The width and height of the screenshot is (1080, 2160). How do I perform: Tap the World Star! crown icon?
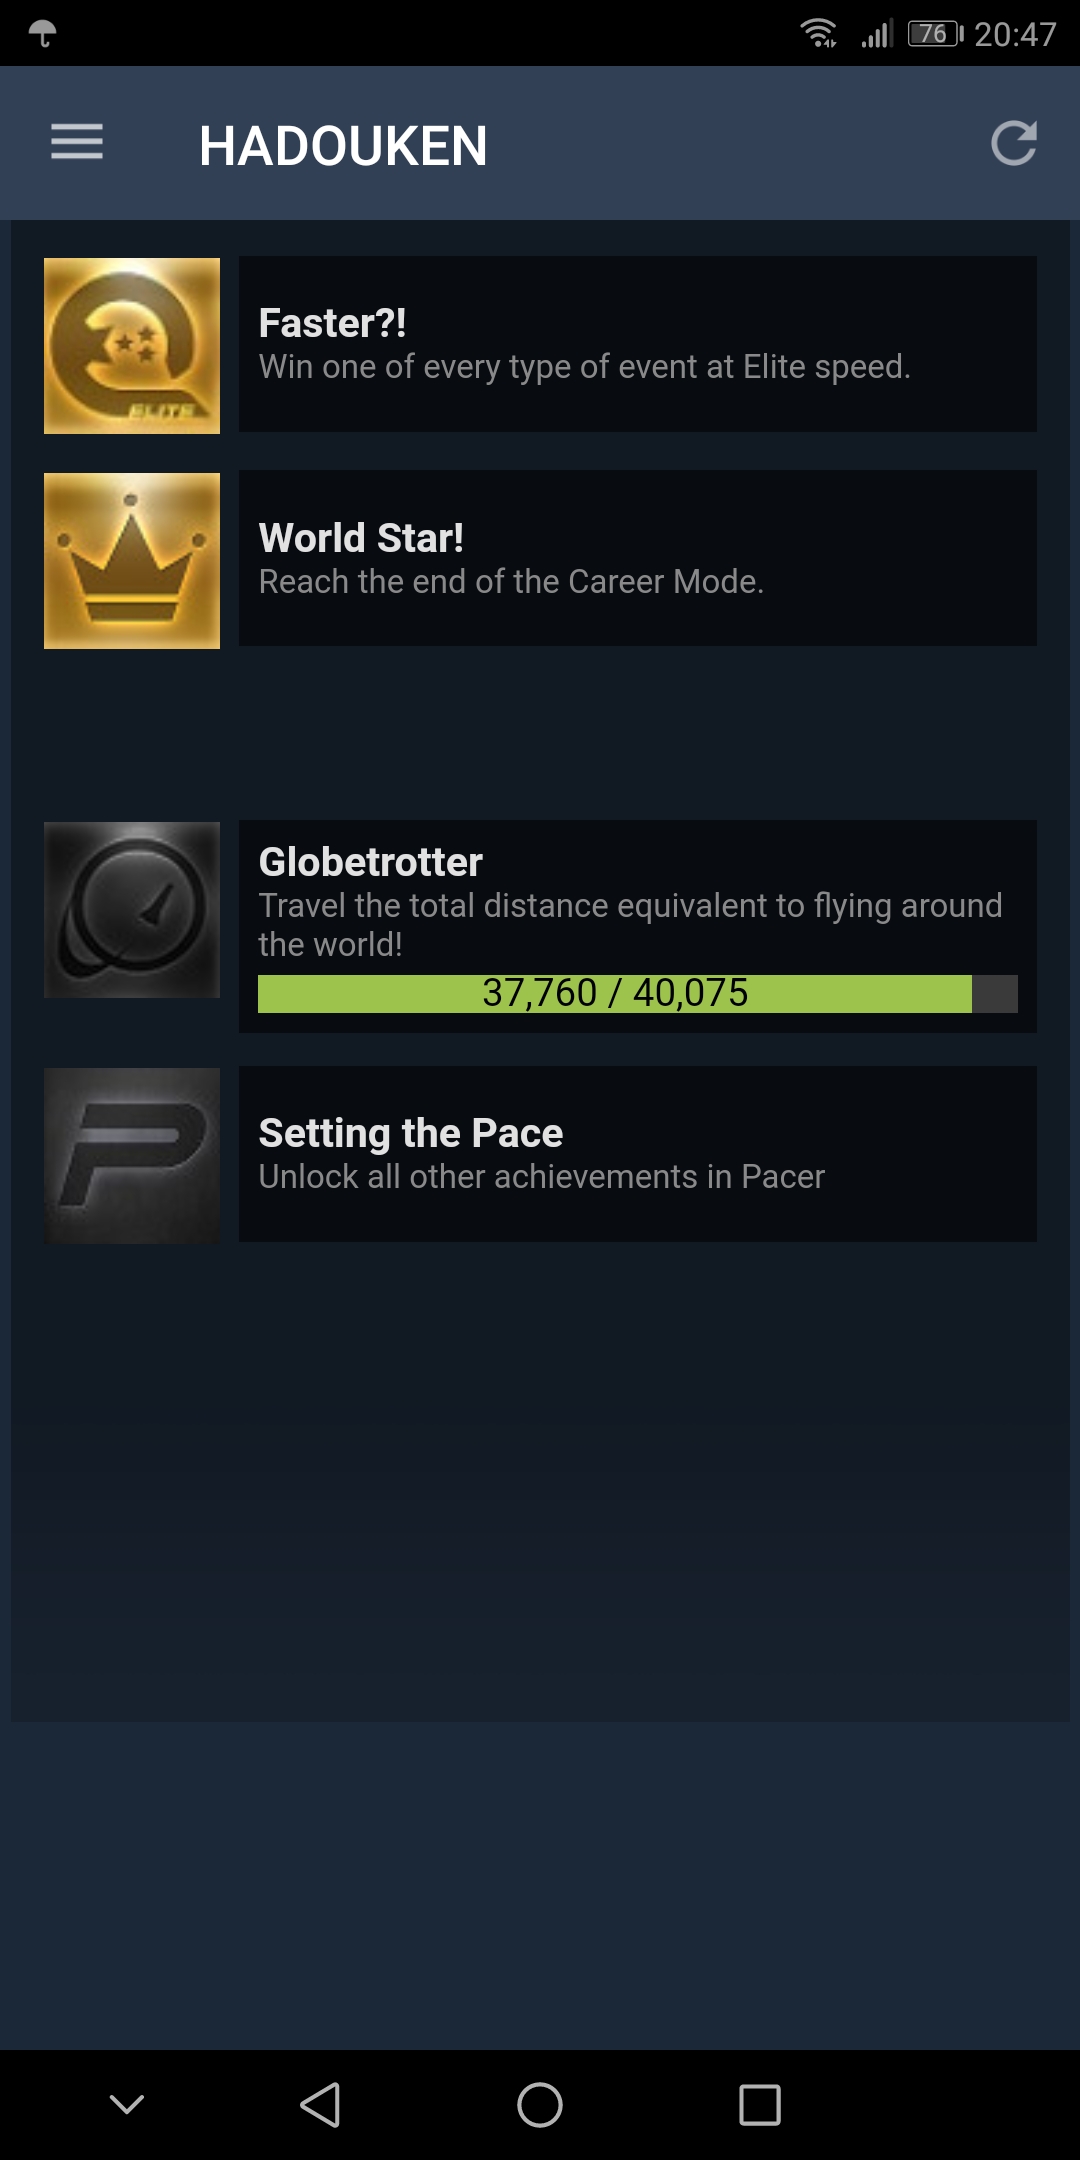pyautogui.click(x=132, y=561)
